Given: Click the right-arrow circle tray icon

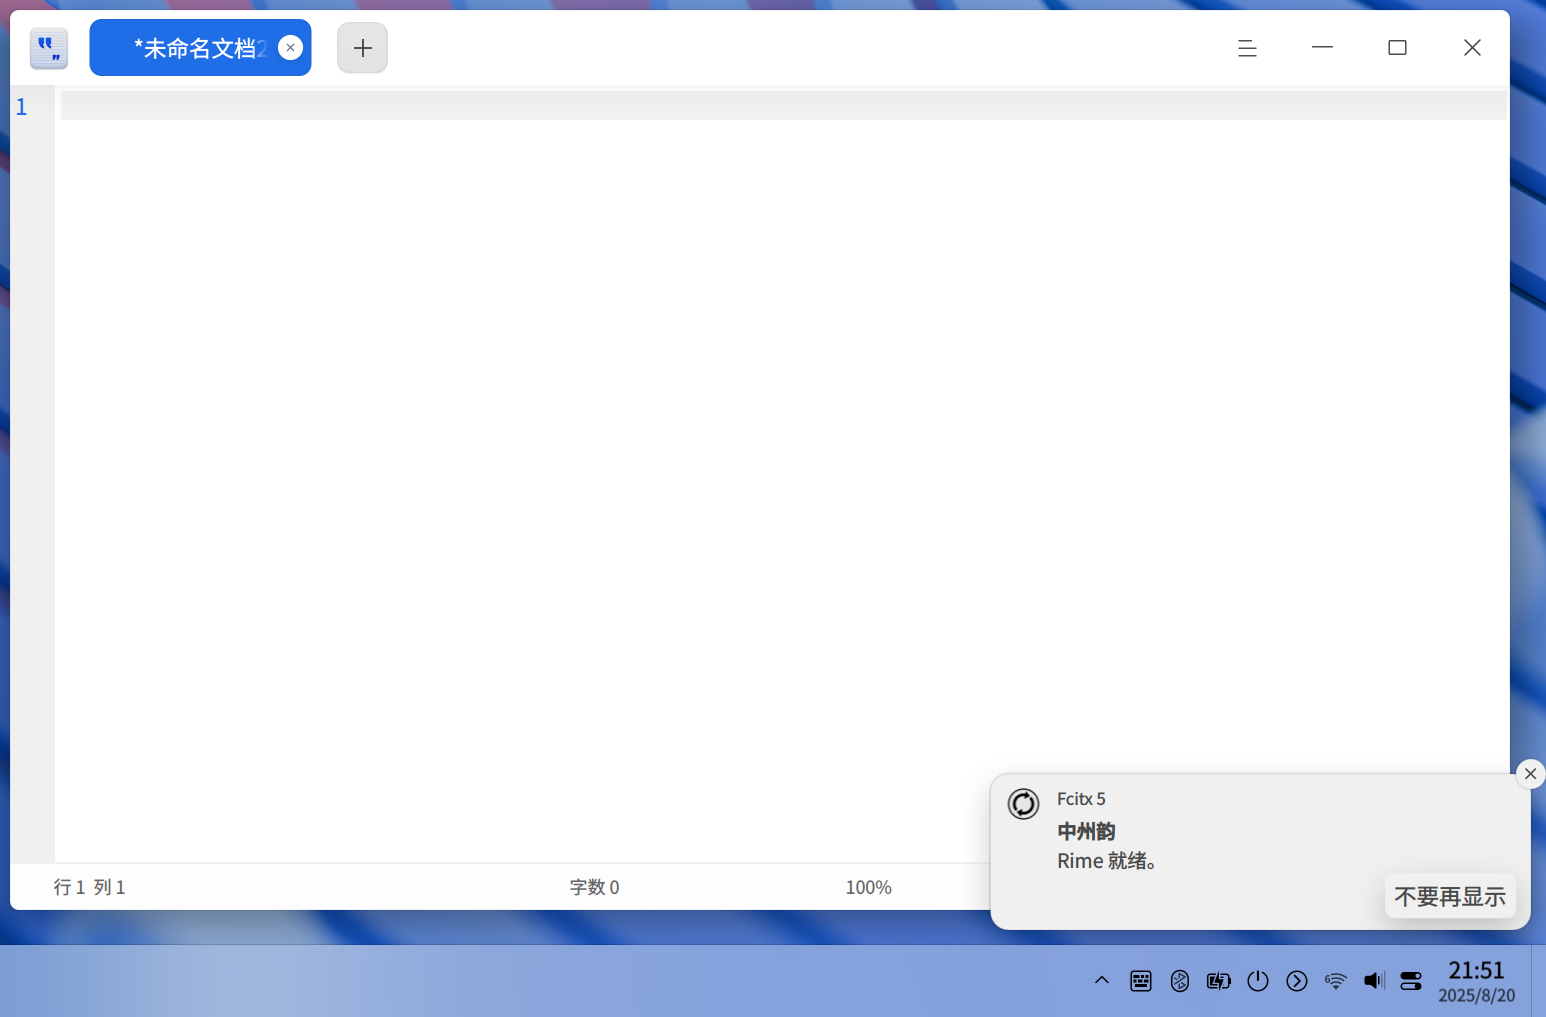Looking at the screenshot, I should (1297, 981).
